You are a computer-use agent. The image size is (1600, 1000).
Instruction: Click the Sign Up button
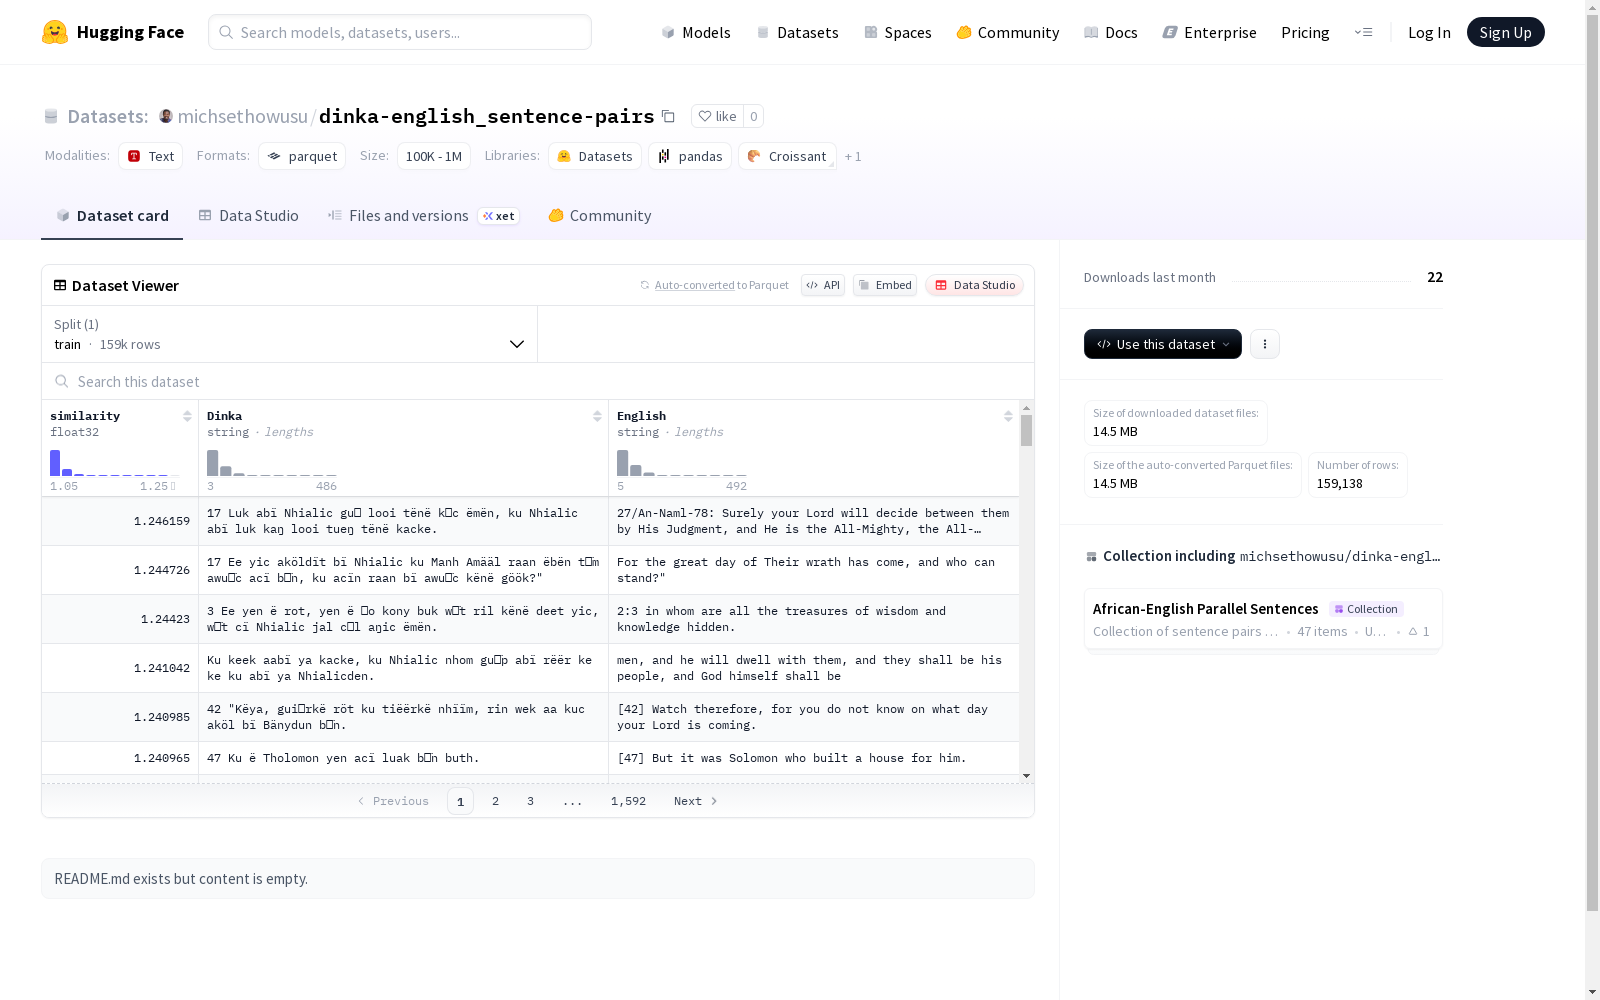[x=1505, y=32]
